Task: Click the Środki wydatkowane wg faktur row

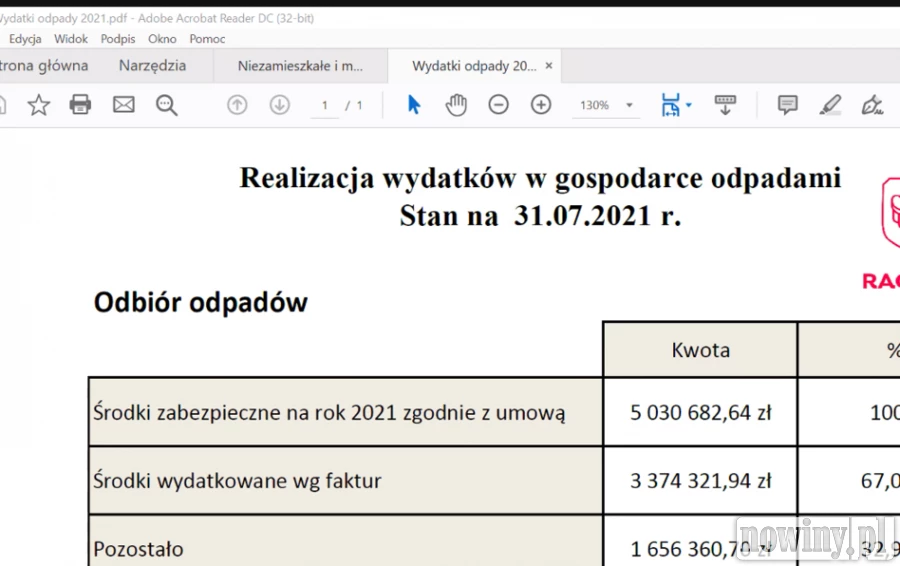Action: (346, 480)
